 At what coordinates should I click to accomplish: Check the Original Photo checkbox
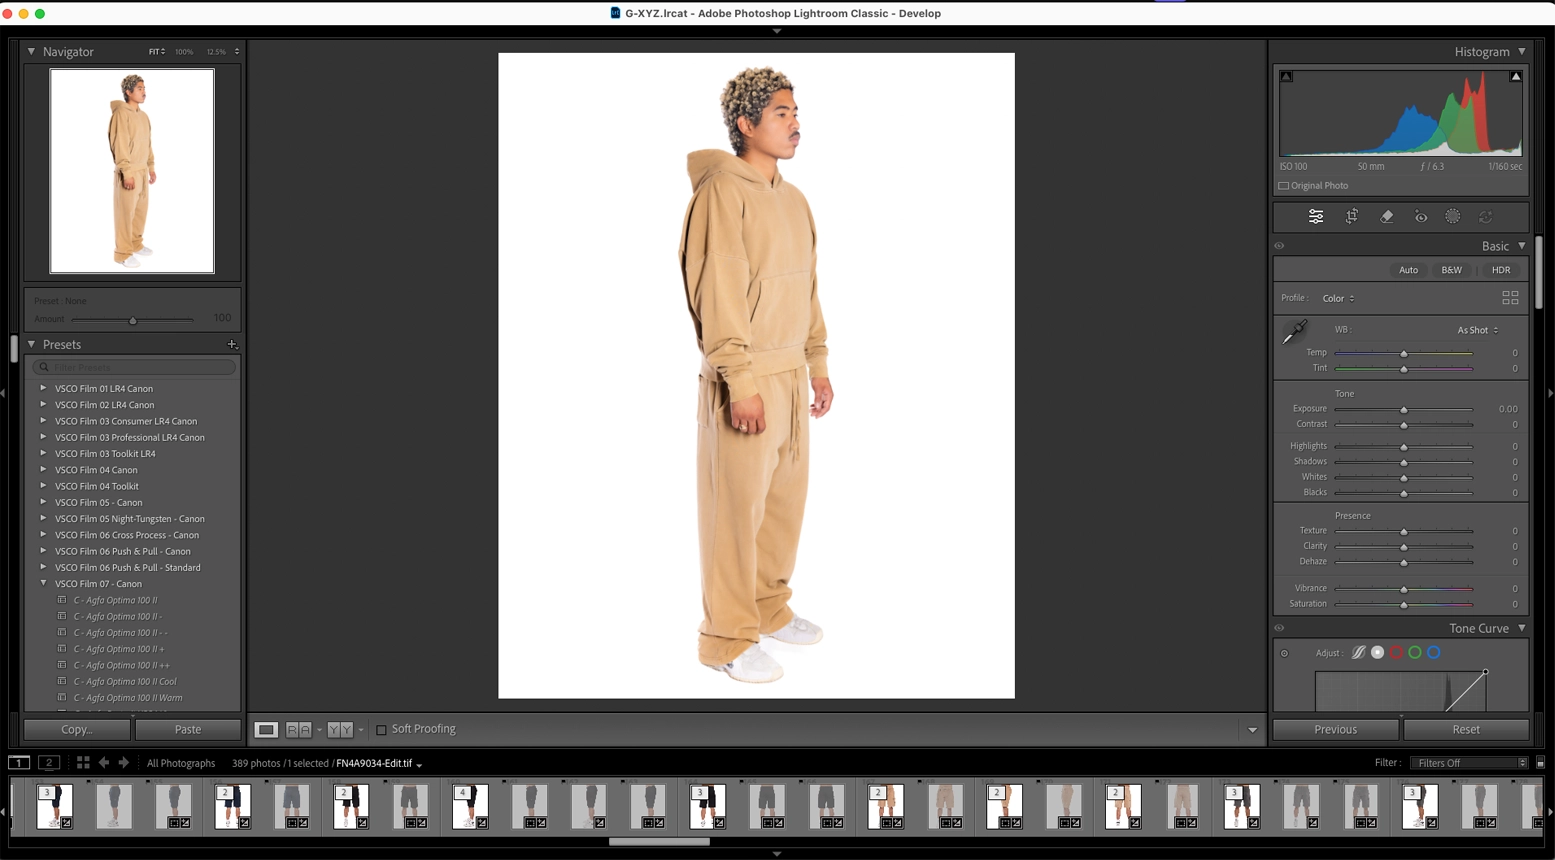tap(1284, 186)
